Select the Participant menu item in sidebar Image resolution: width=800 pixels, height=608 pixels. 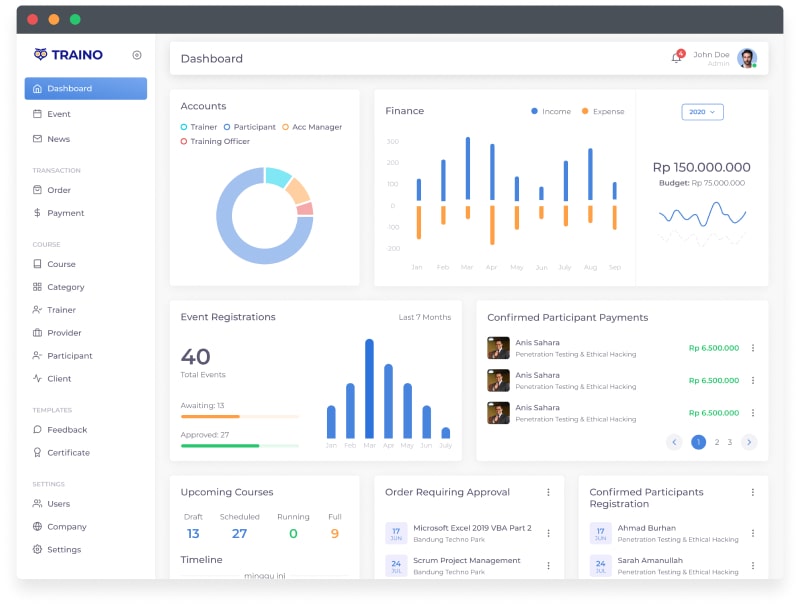coord(69,356)
